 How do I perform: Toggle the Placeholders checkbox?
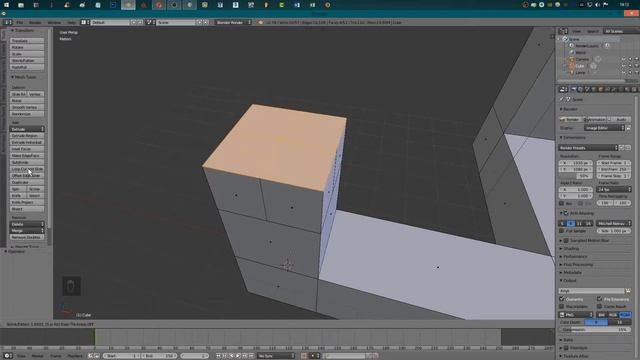pos(562,306)
